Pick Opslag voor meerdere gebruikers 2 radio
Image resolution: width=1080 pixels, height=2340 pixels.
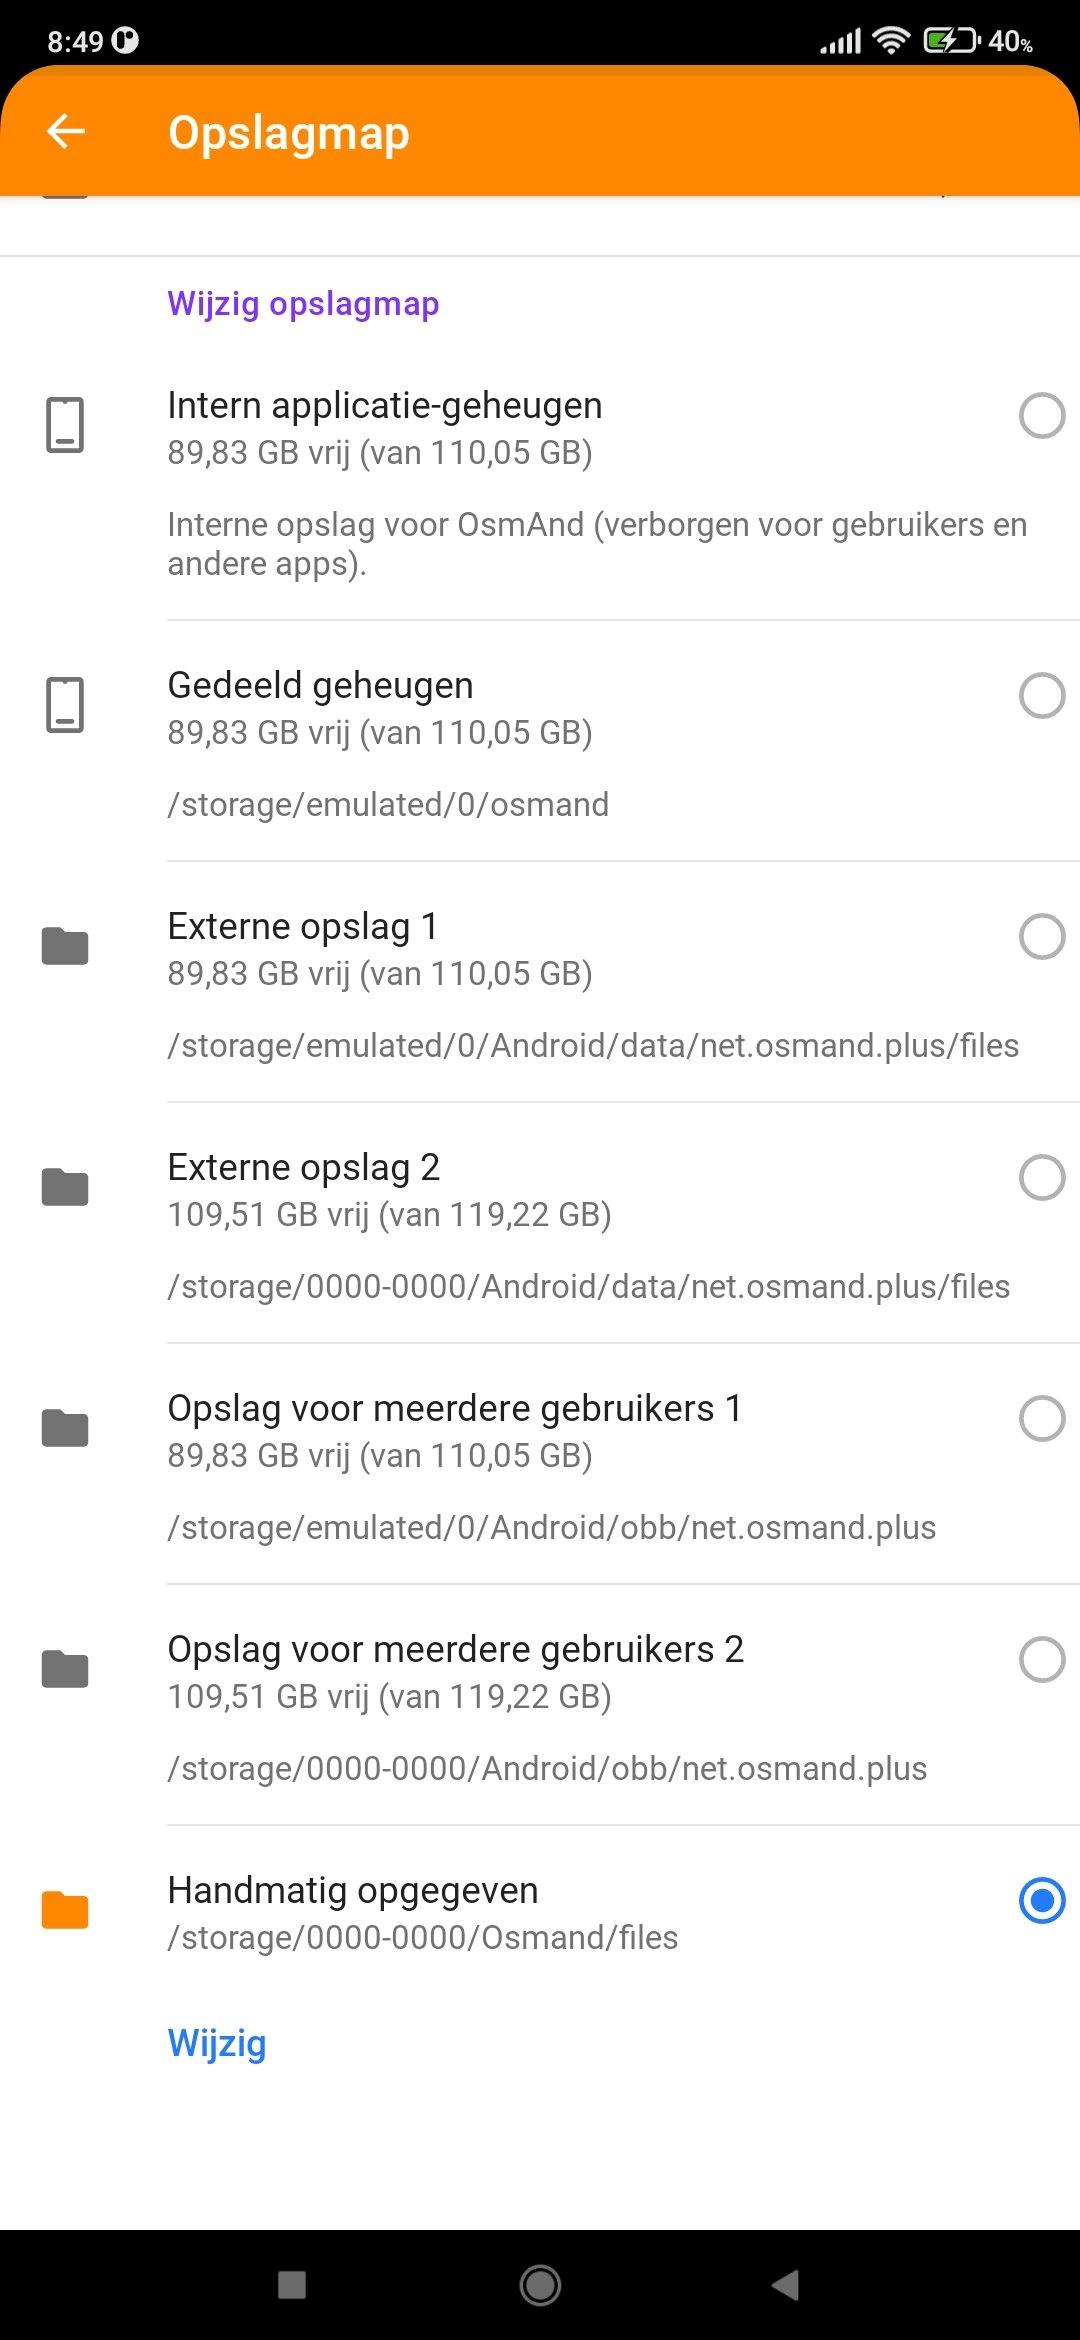[1041, 1660]
